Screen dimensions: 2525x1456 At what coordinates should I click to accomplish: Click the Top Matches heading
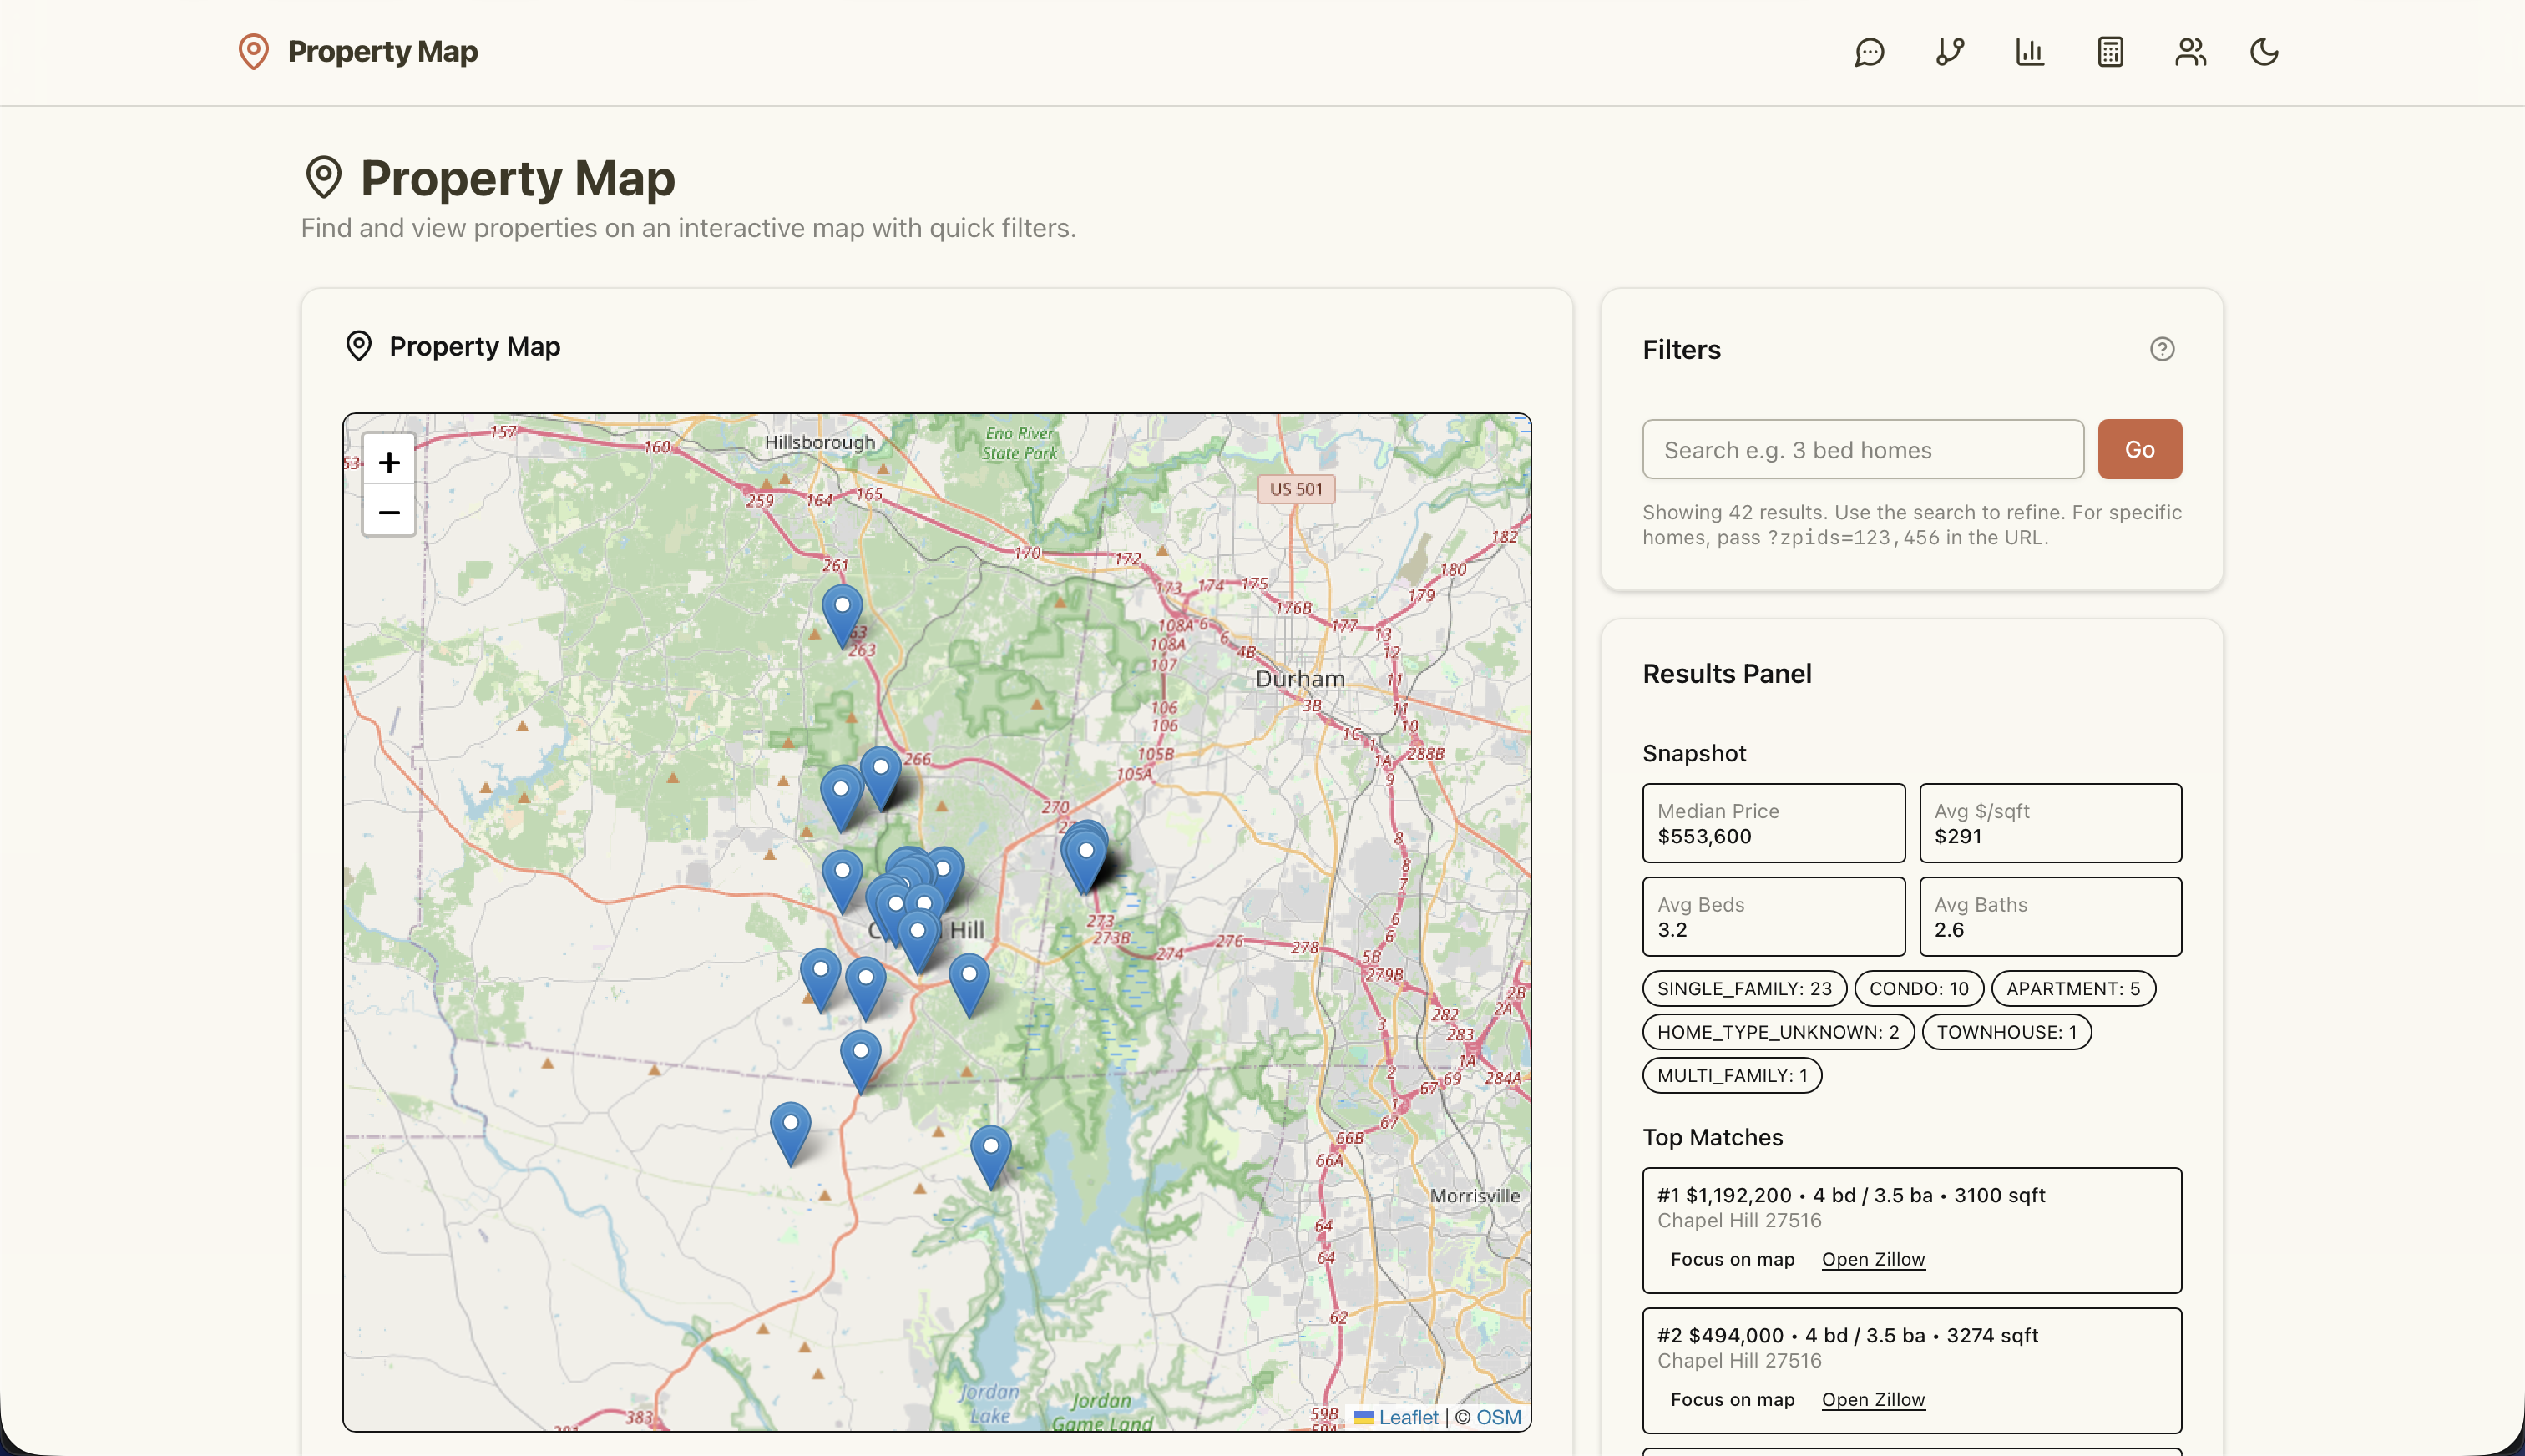click(1712, 1138)
